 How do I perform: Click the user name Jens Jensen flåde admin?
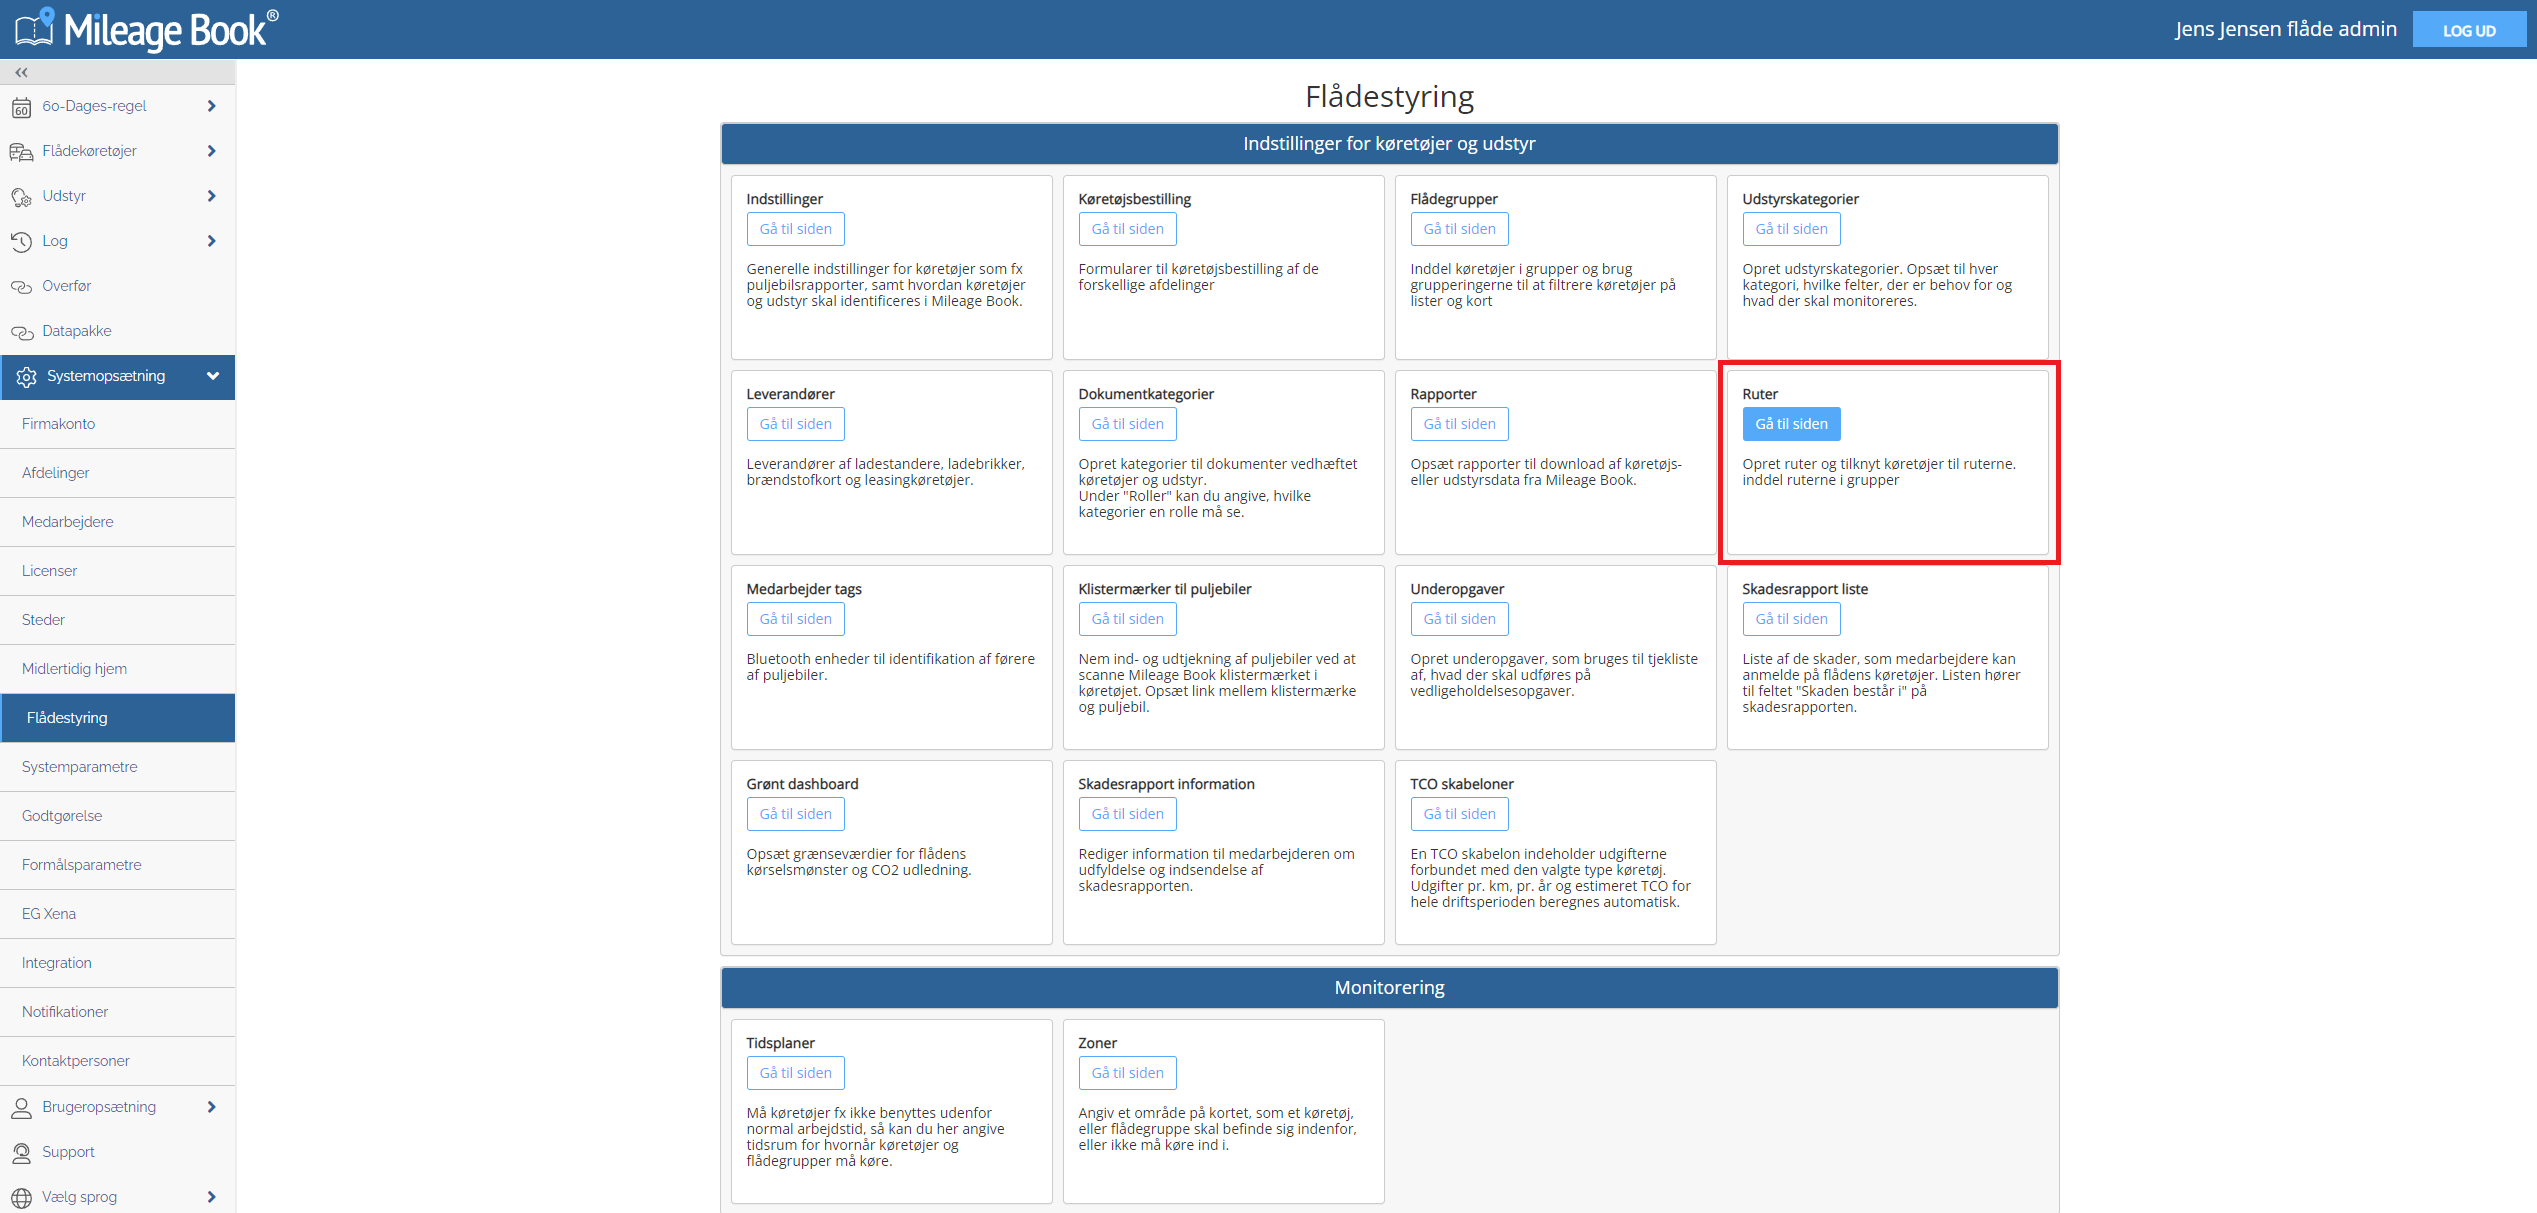pyautogui.click(x=2285, y=29)
